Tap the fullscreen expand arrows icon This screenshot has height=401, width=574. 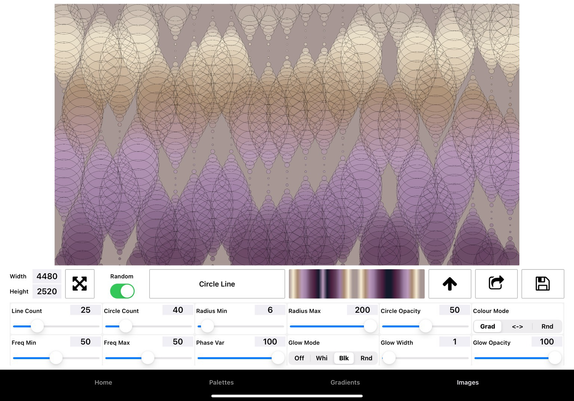tap(80, 284)
